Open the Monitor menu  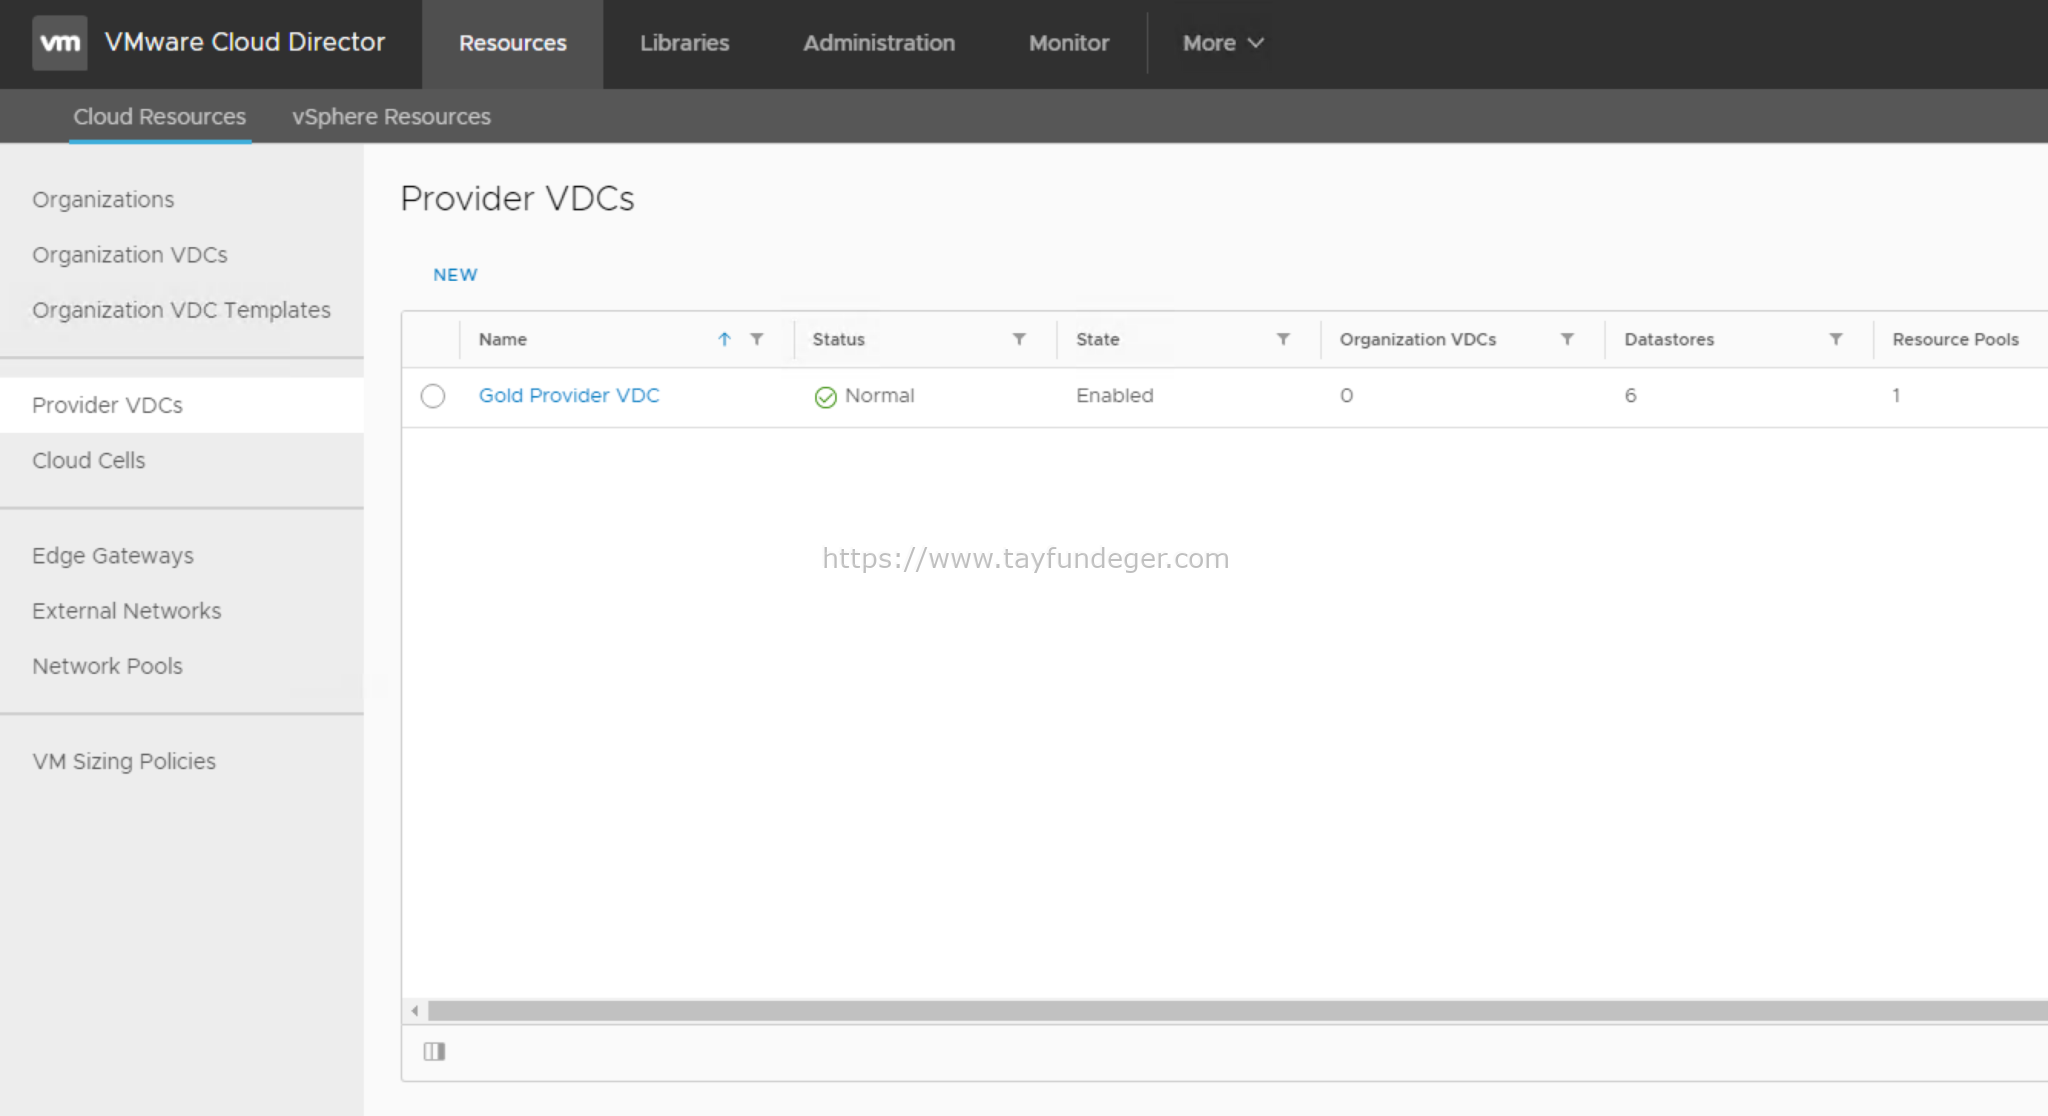click(1068, 43)
